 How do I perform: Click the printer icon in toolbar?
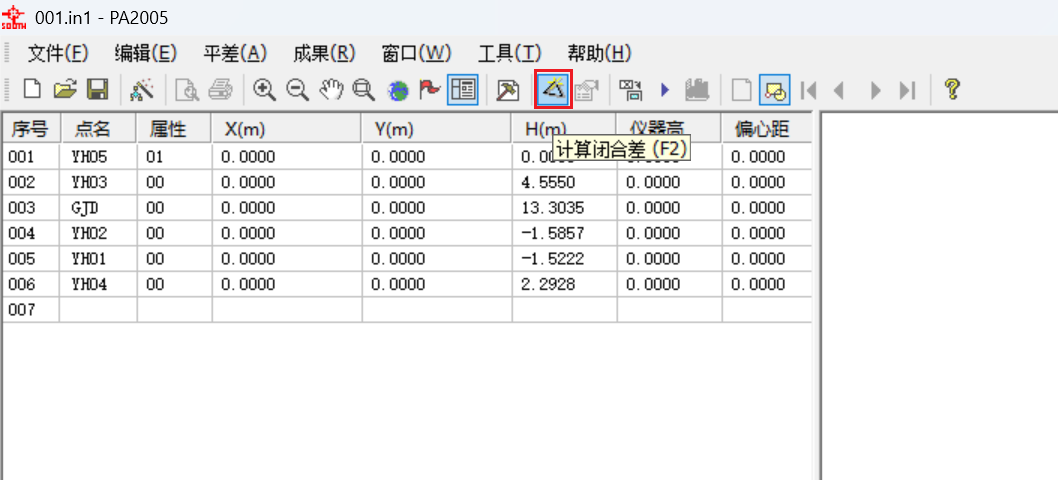click(x=220, y=88)
